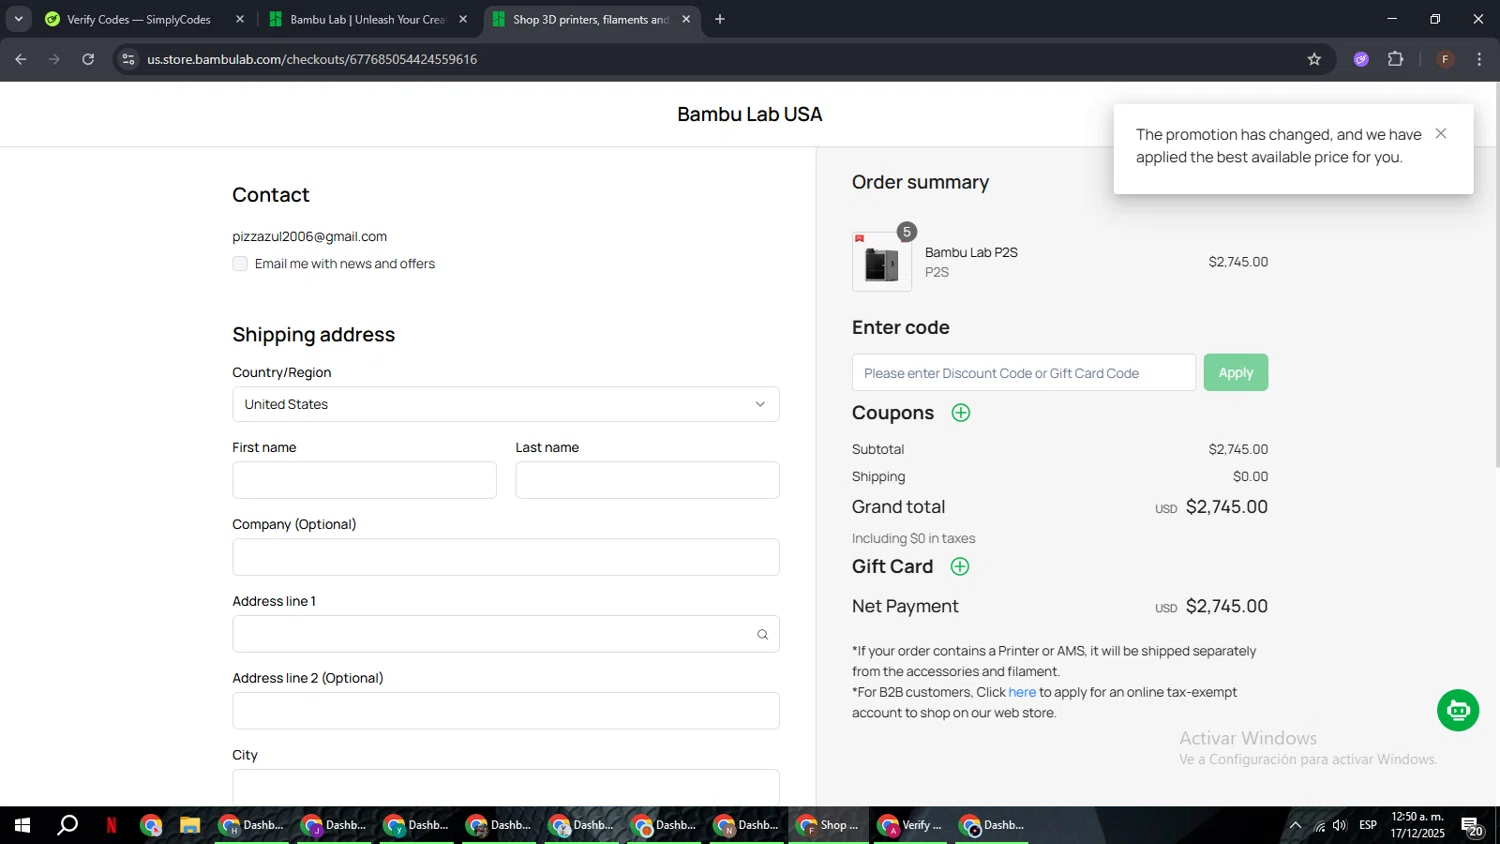Click the Grand total $2,745.00 amount
Image resolution: width=1500 pixels, height=844 pixels.
point(1227,507)
